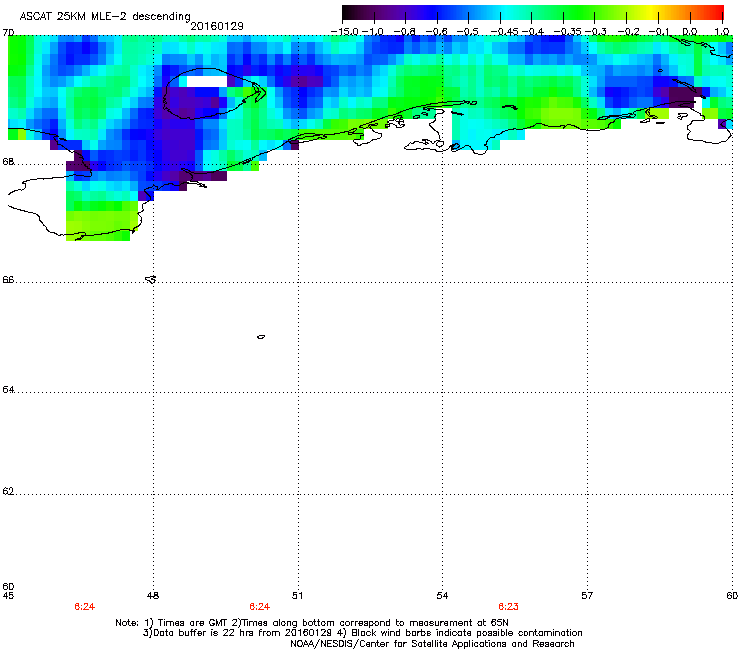This screenshot has height=650, width=740.
Task: Click the "-0.6" color scale label
Action: (x=436, y=32)
